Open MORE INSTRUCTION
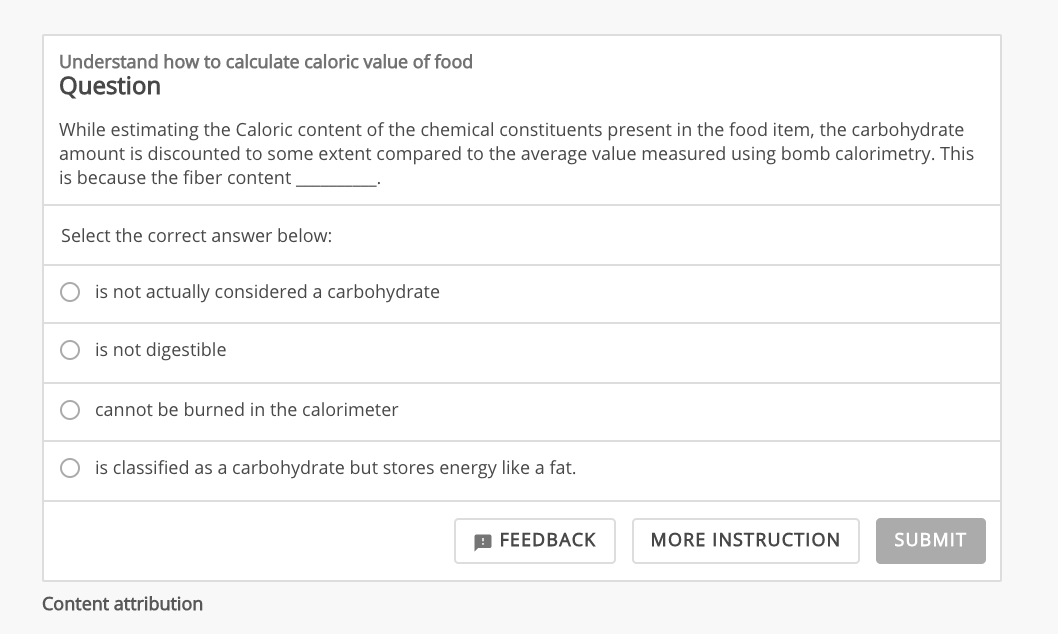 (x=745, y=540)
